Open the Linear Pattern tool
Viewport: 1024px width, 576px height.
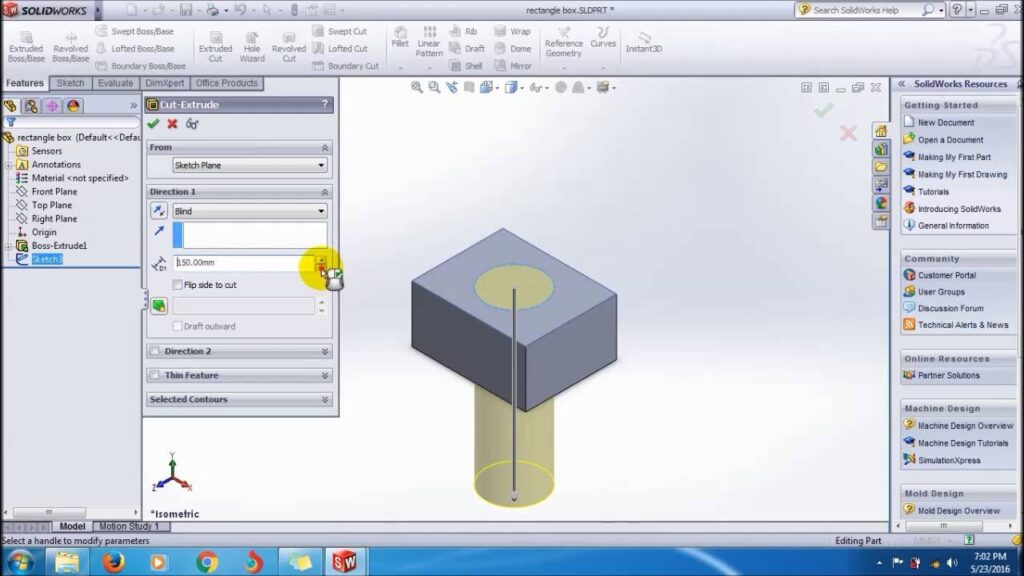click(x=429, y=42)
